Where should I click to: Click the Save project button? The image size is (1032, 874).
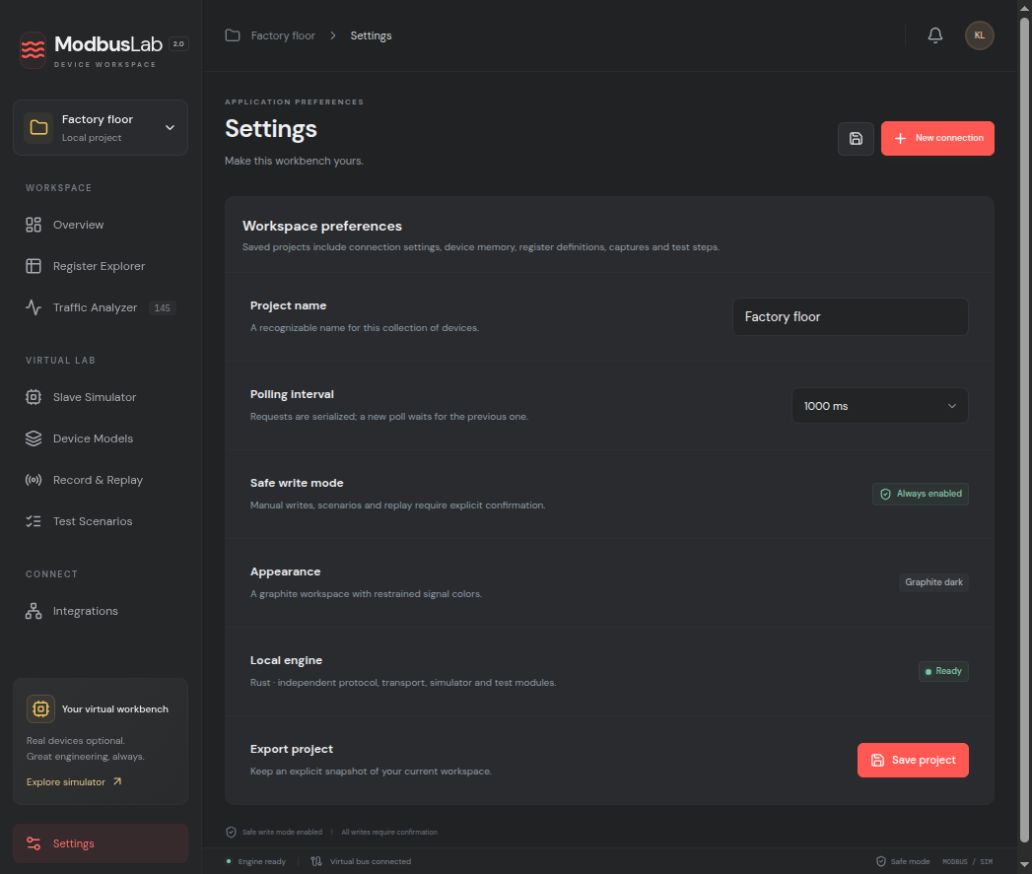(912, 760)
